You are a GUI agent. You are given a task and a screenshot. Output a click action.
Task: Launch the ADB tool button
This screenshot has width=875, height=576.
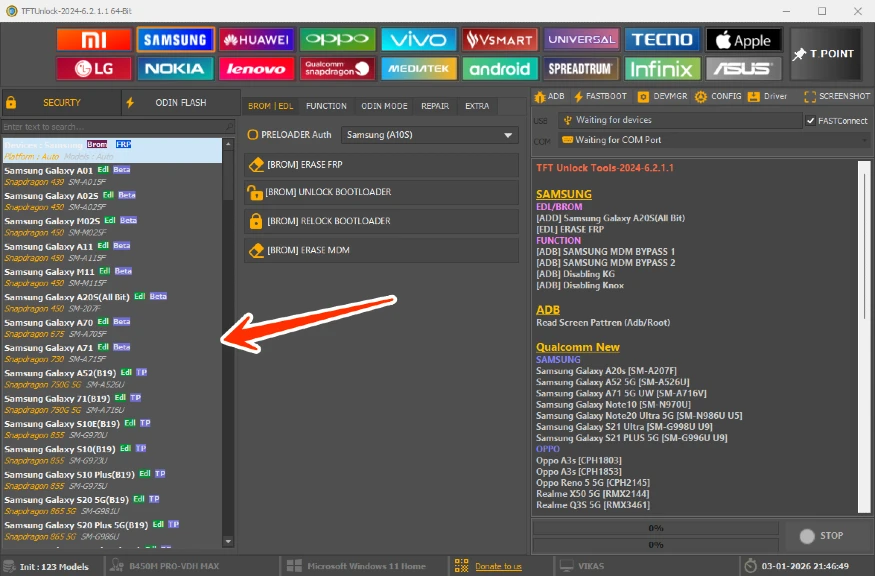[x=550, y=96]
